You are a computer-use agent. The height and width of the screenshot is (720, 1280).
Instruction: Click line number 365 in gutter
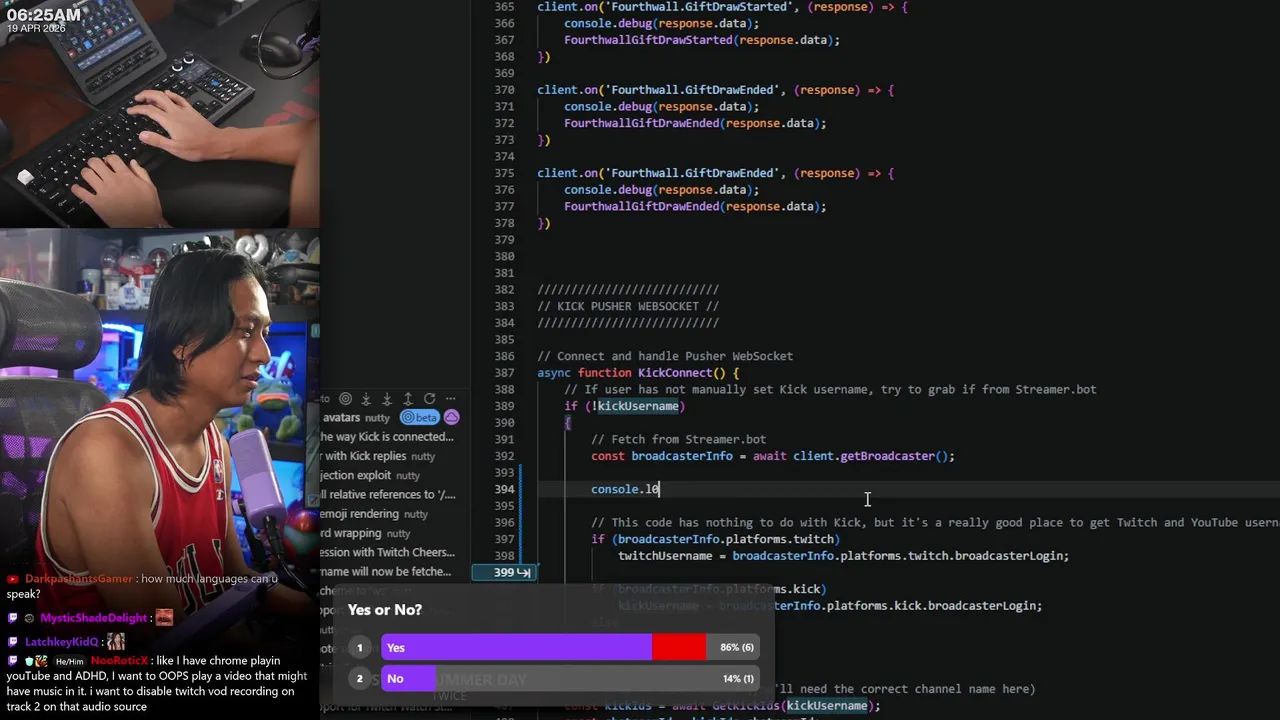click(504, 7)
